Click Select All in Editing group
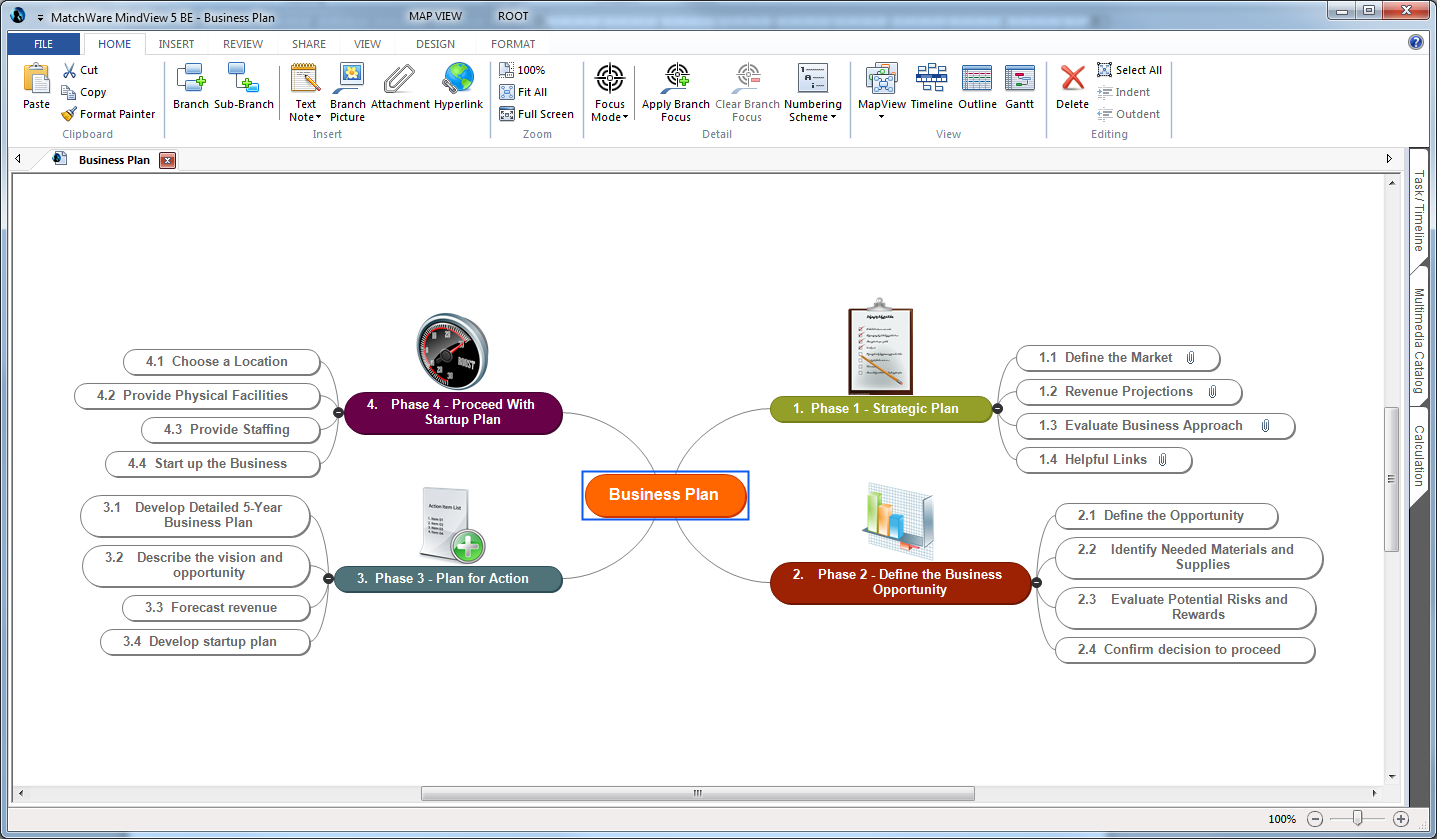Image resolution: width=1437 pixels, height=839 pixels. pyautogui.click(x=1129, y=70)
